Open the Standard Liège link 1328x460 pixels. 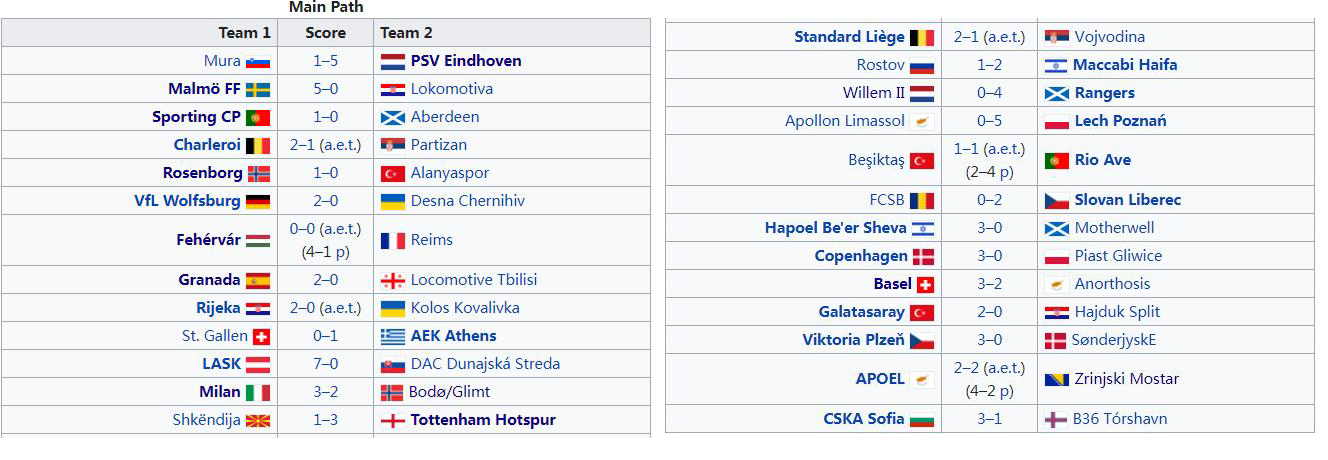click(x=849, y=37)
